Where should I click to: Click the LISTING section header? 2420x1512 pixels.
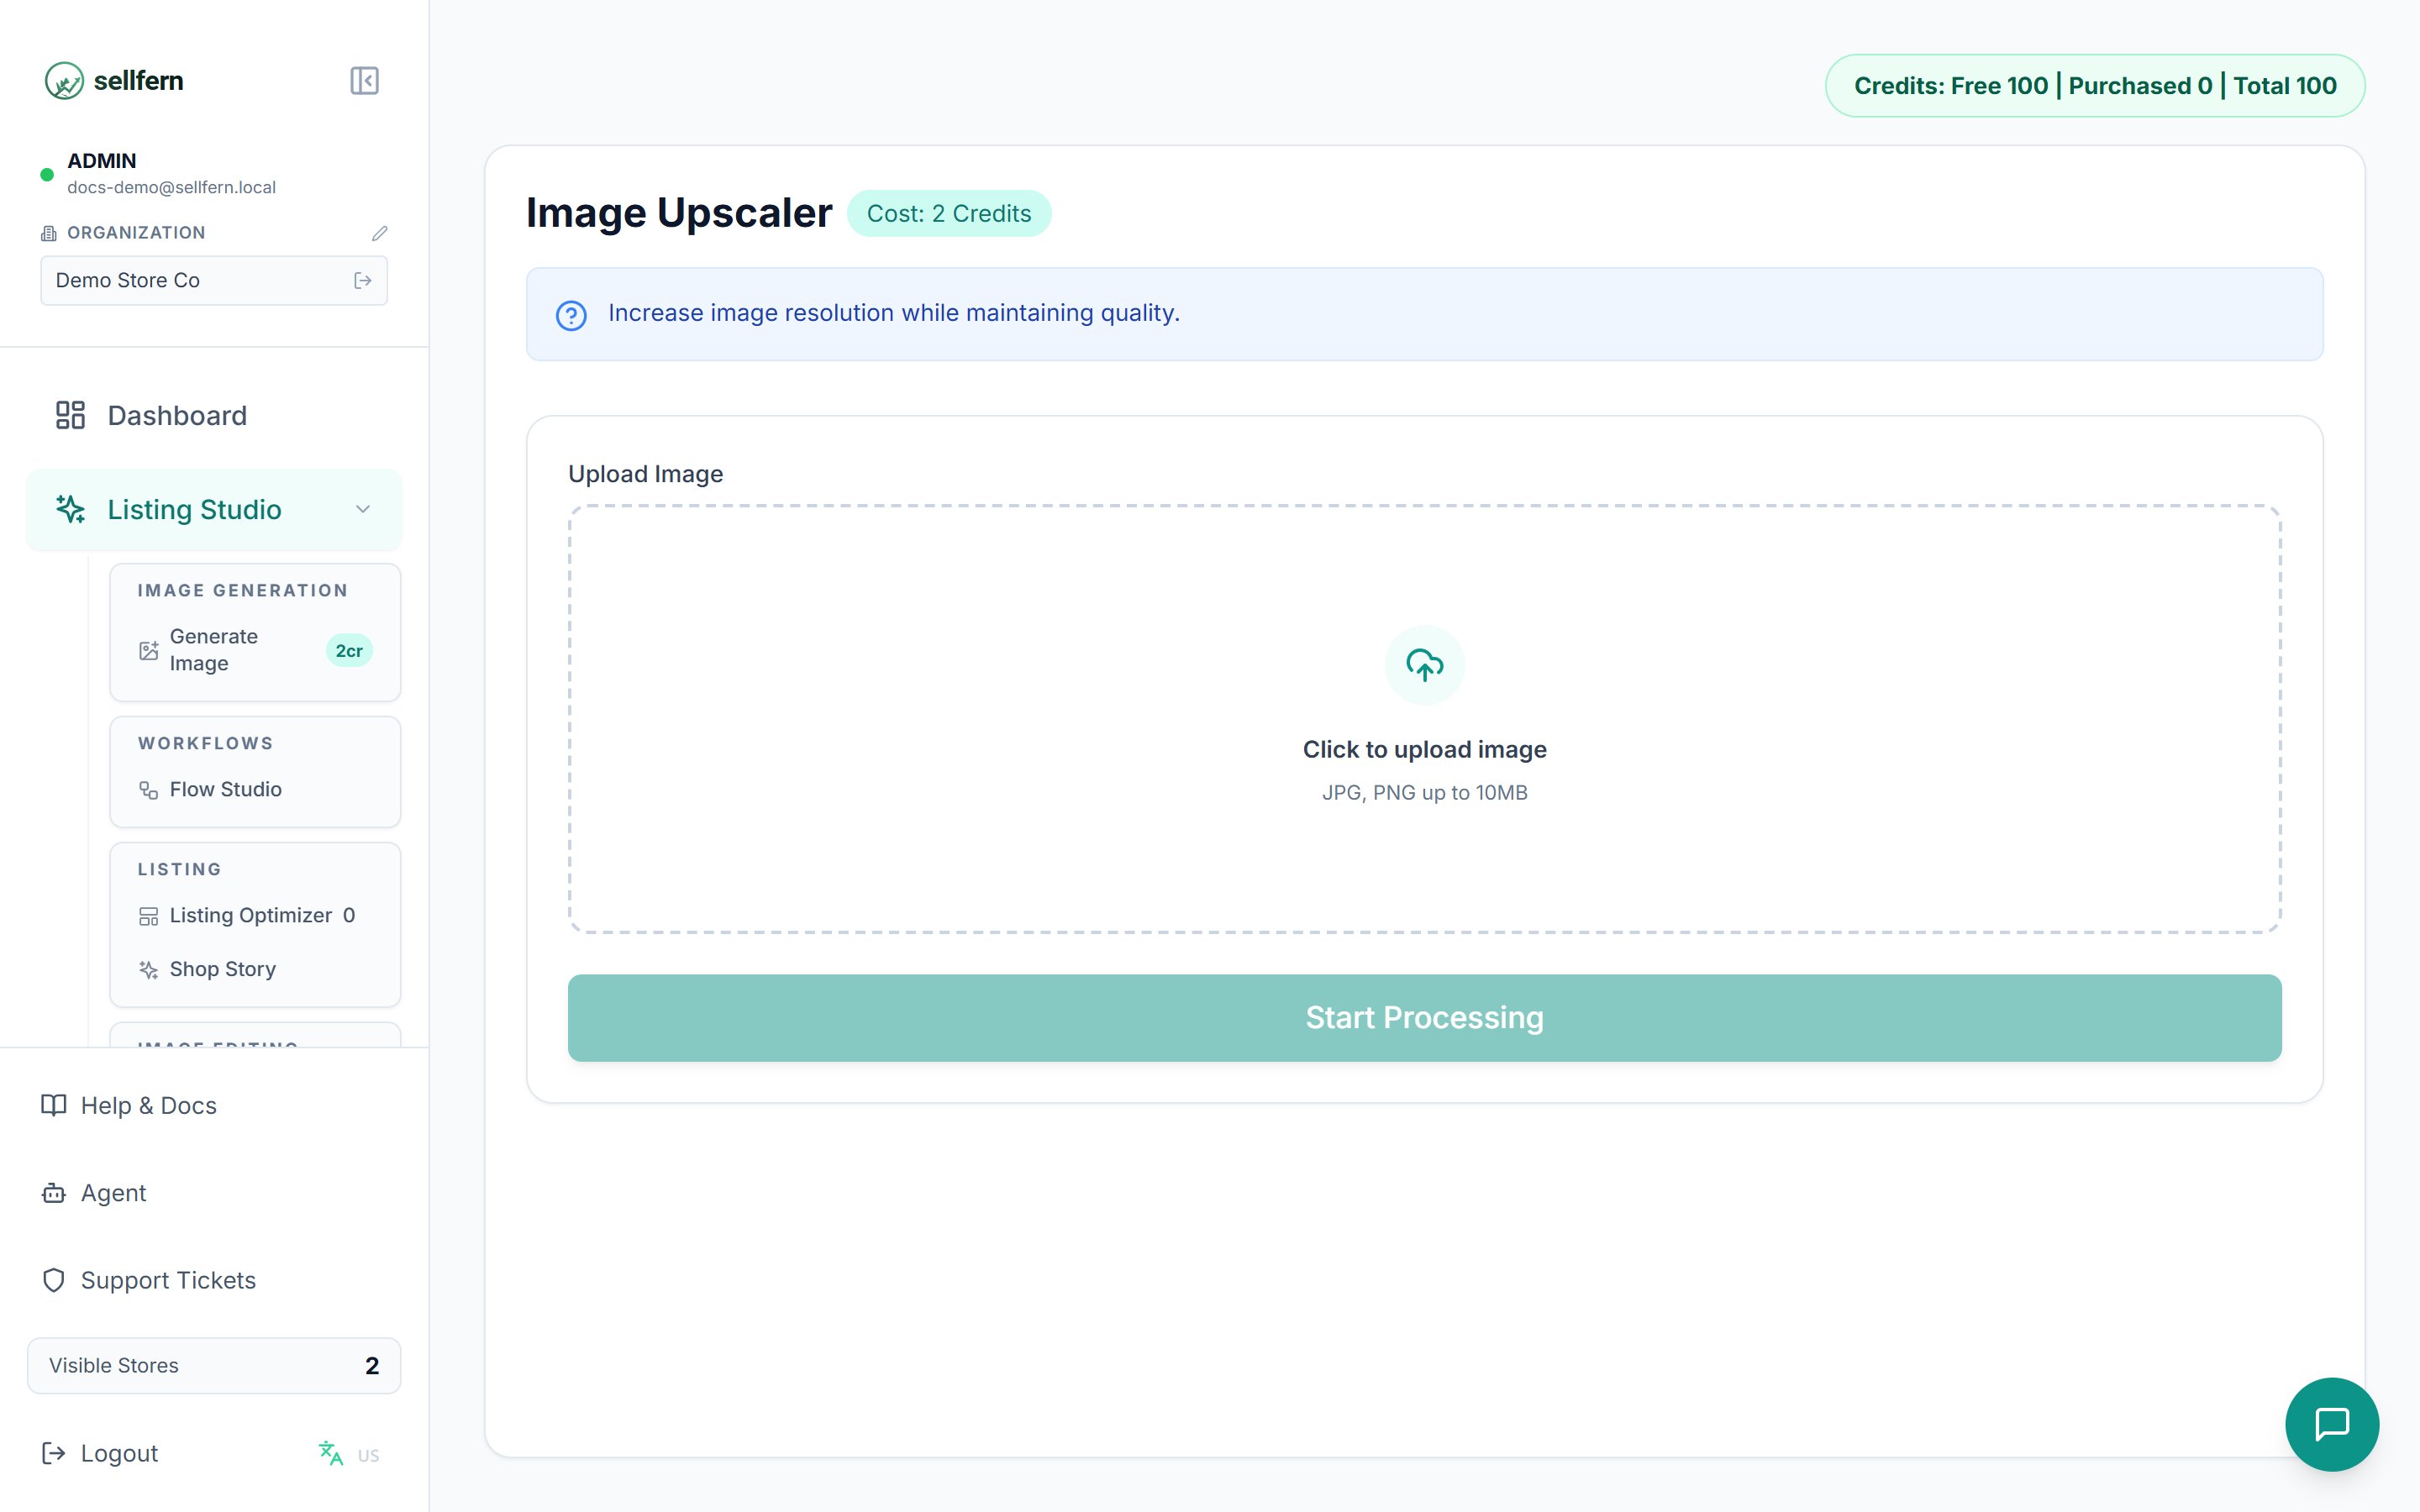180,870
